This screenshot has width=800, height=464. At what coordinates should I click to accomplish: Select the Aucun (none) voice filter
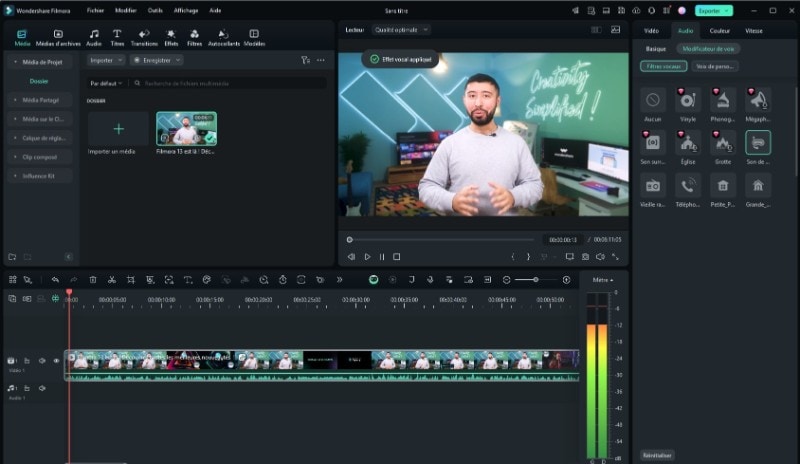point(653,100)
